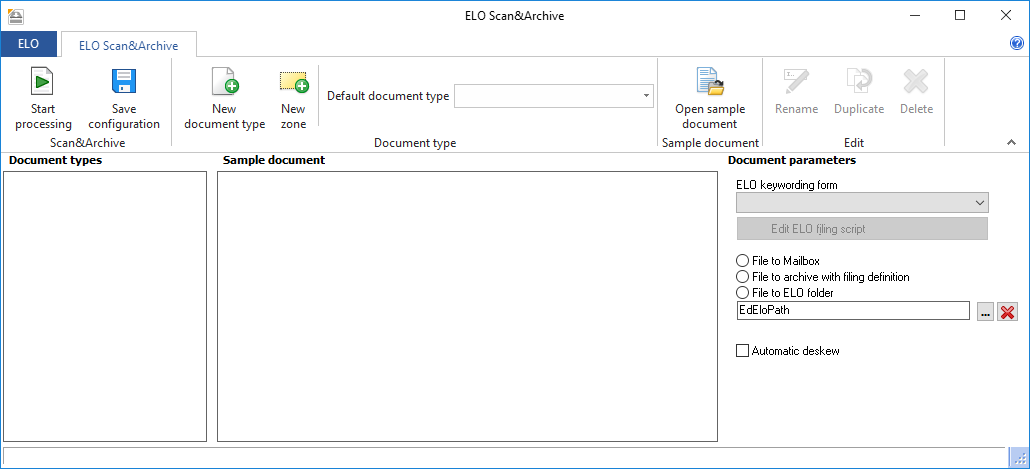Browse for ELO folder with ellipsis button
1030x469 pixels.
(985, 311)
